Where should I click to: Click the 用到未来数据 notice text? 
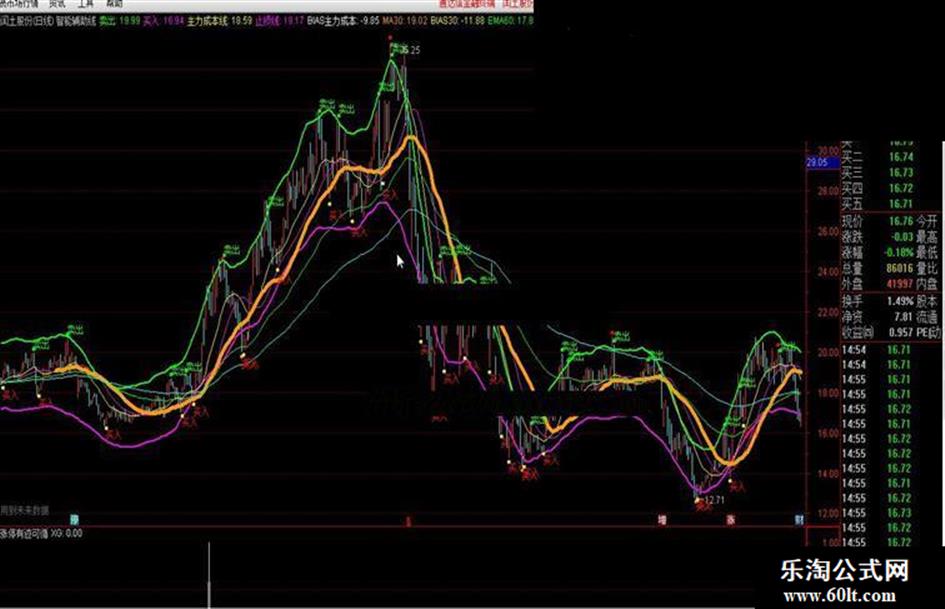(x=25, y=510)
